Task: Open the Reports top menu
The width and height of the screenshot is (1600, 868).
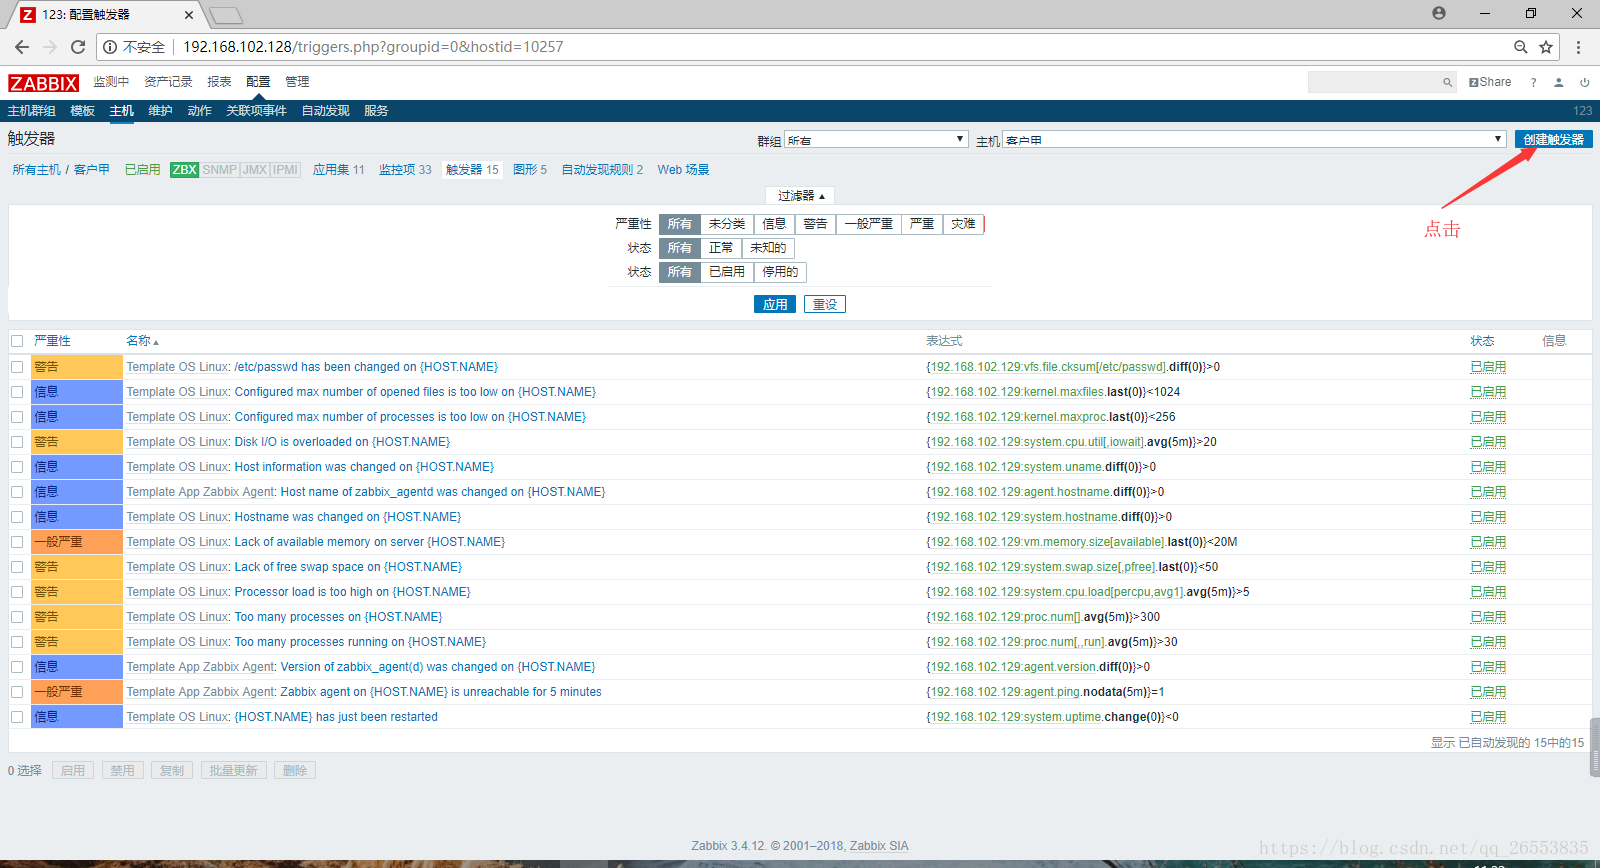Action: [x=219, y=82]
